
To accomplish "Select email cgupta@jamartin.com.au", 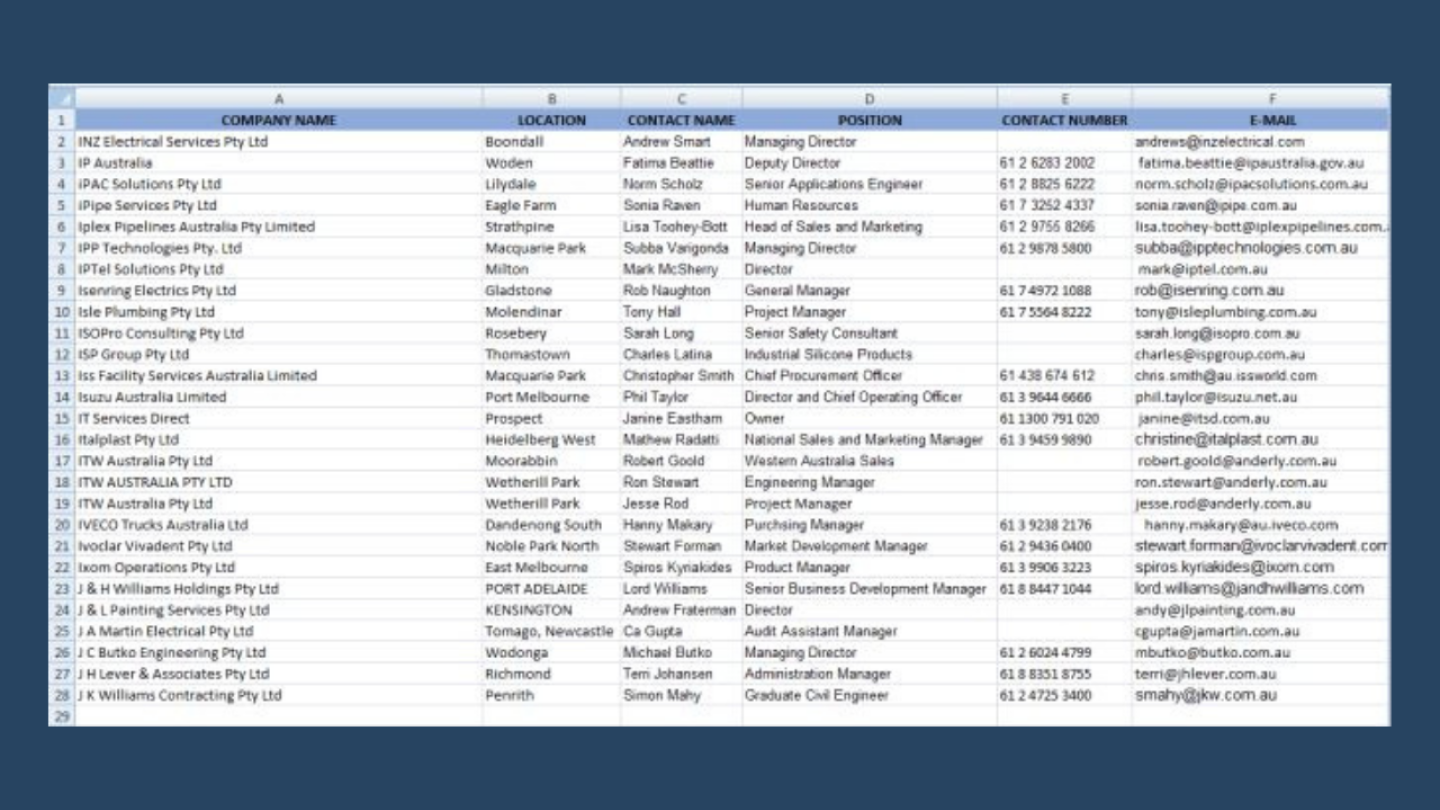I will point(1260,631).
